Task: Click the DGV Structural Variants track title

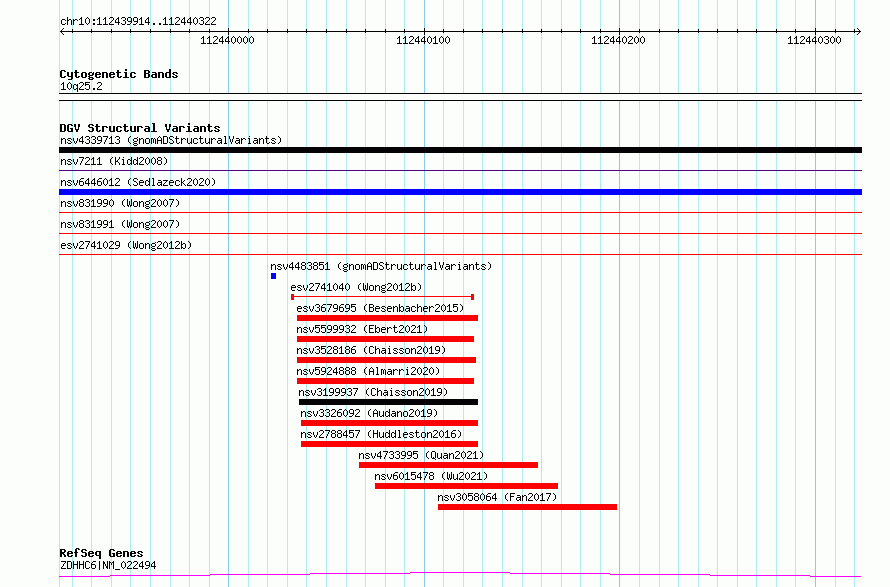Action: pos(139,128)
